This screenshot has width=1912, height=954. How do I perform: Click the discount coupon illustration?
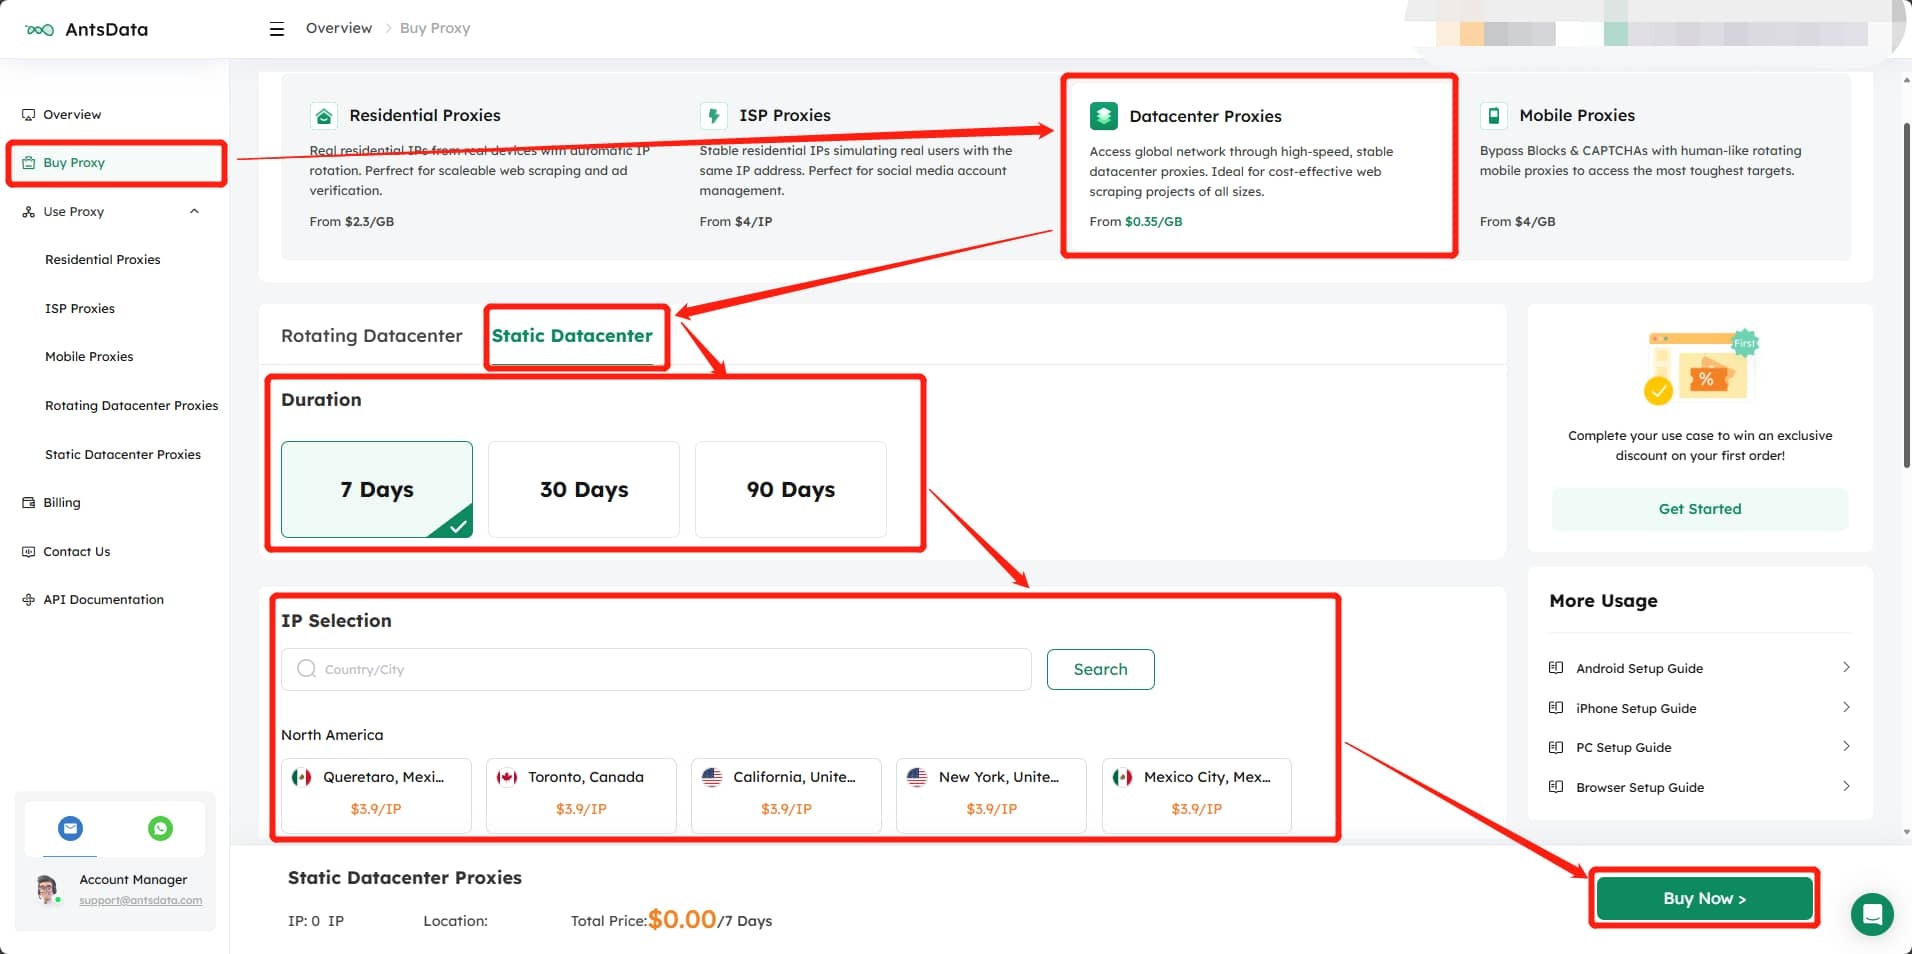pos(1700,367)
